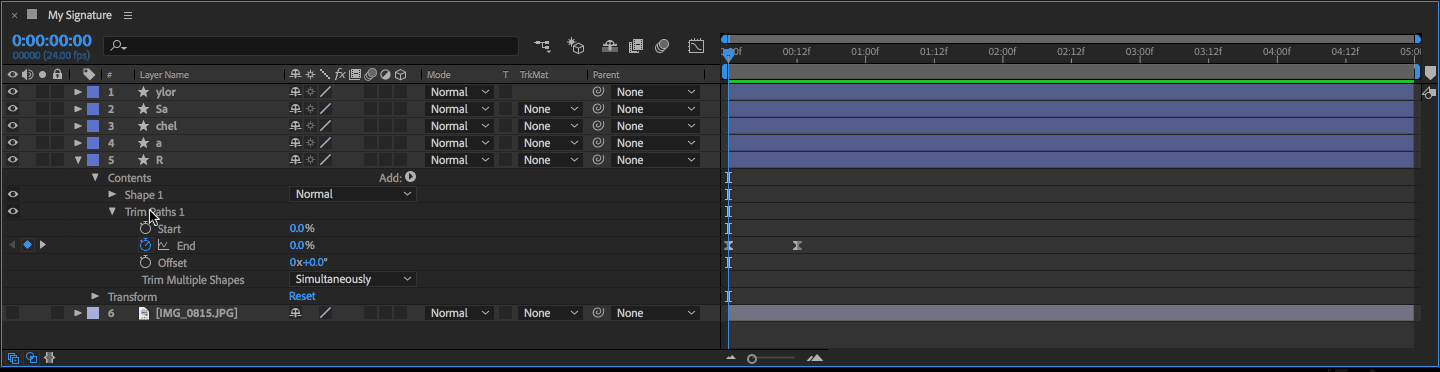This screenshot has height=372, width=1440.
Task: Toggle Shape 1 visibility eye
Action: pos(13,194)
